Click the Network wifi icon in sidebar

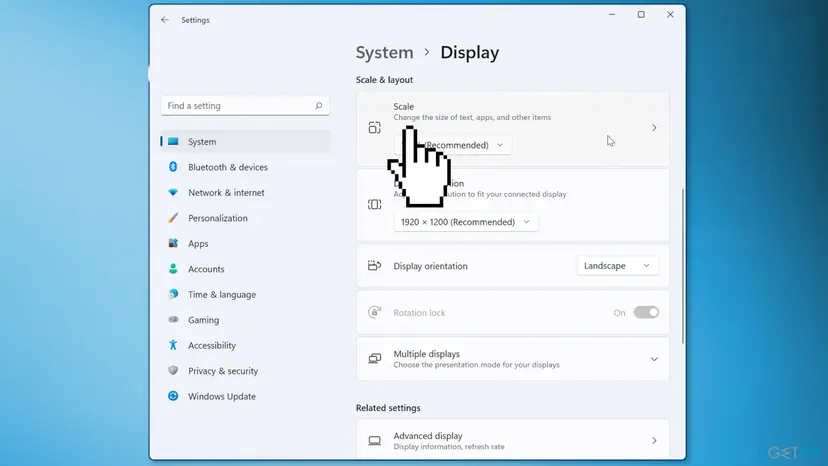173,192
